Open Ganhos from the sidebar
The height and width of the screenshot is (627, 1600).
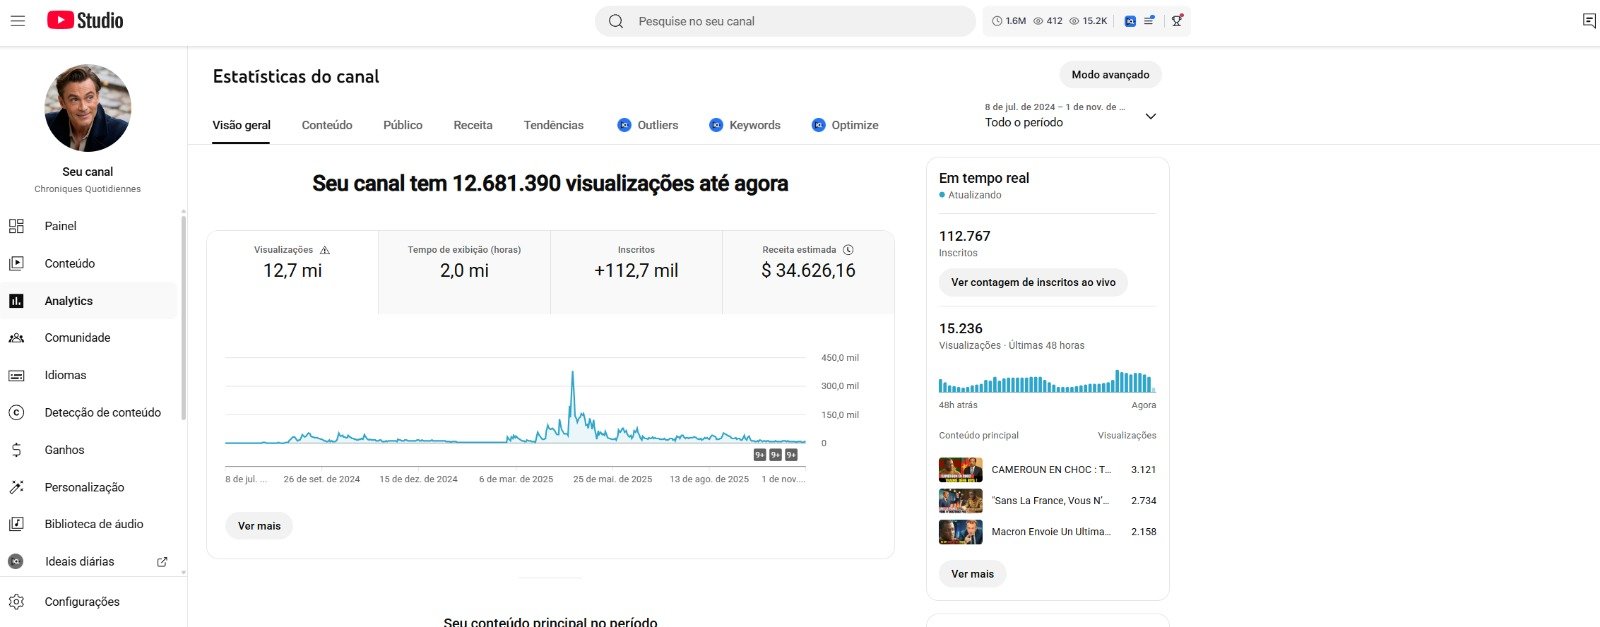pos(64,450)
